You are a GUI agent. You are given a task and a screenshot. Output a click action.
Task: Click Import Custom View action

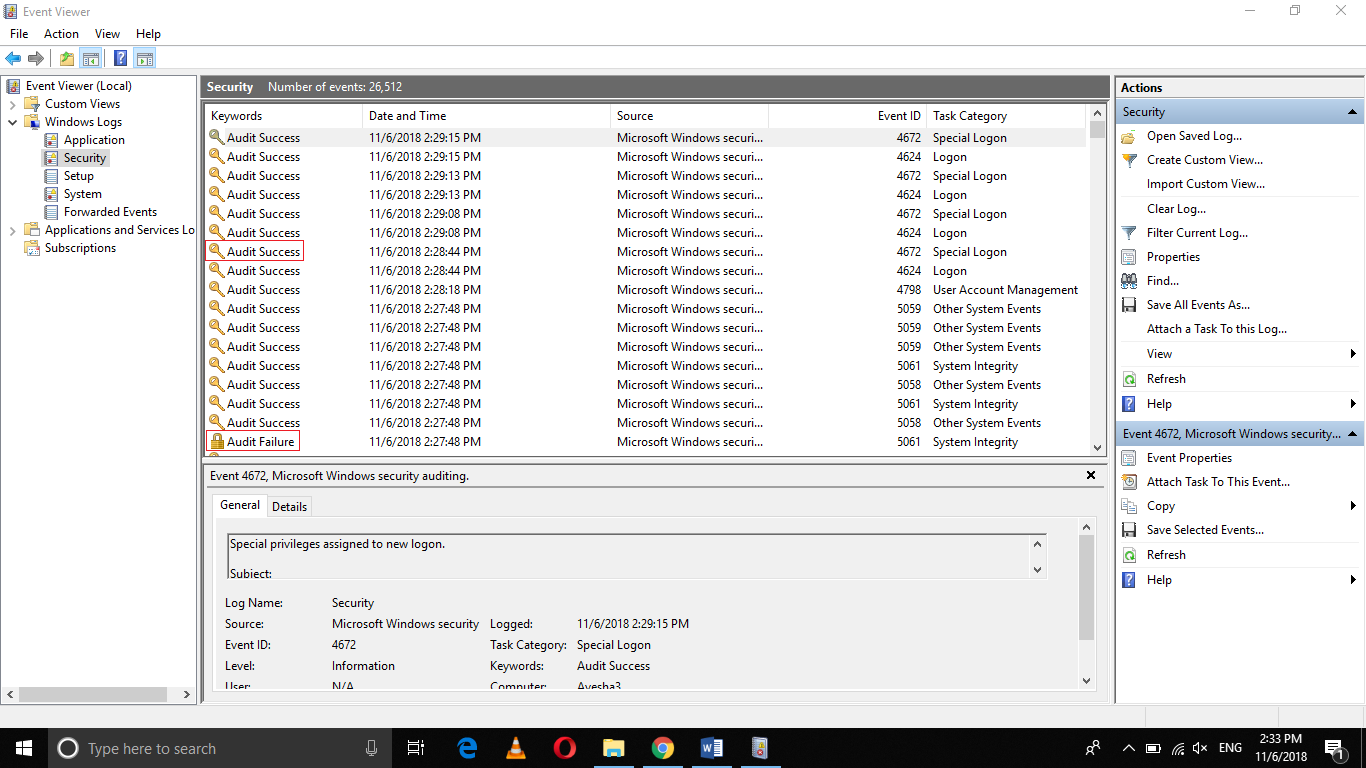(1205, 184)
